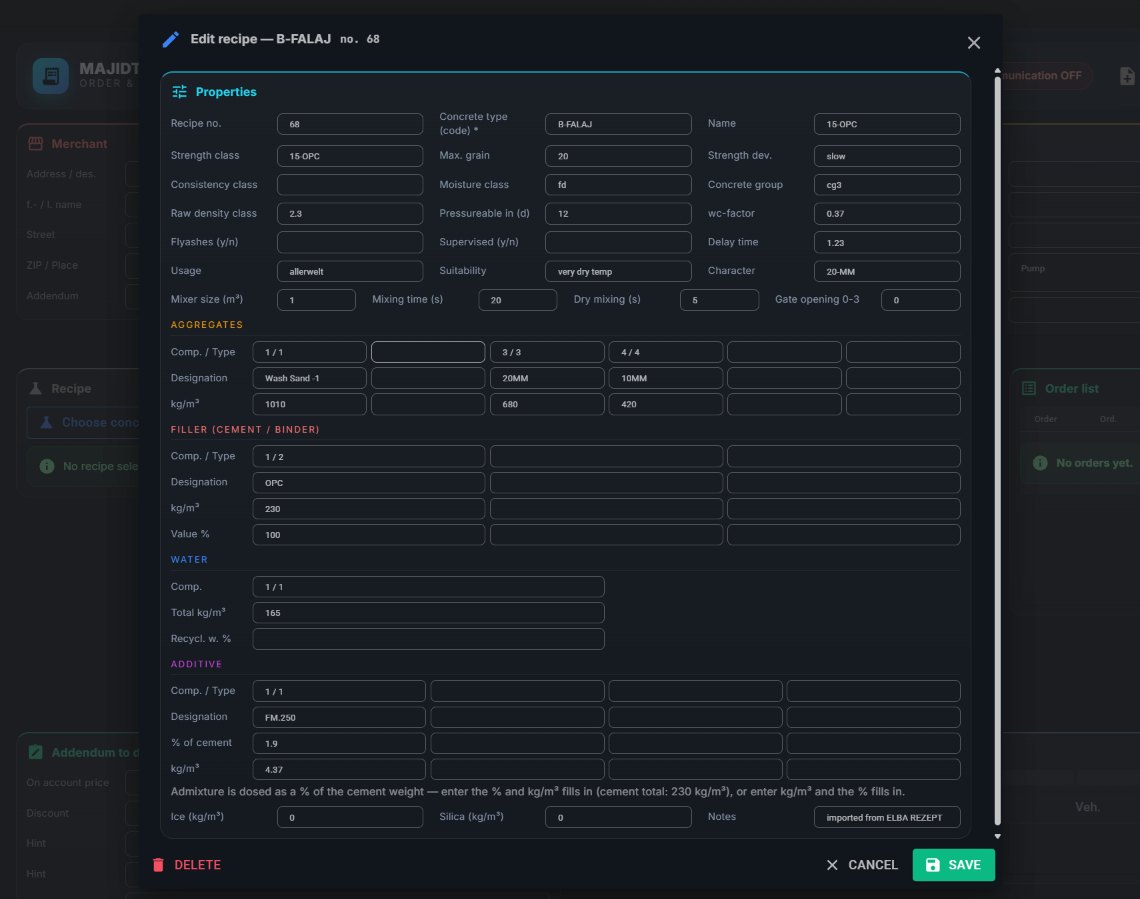Click the dialog vertical scrollbar thumb
This screenshot has width=1140, height=899.
point(998,451)
